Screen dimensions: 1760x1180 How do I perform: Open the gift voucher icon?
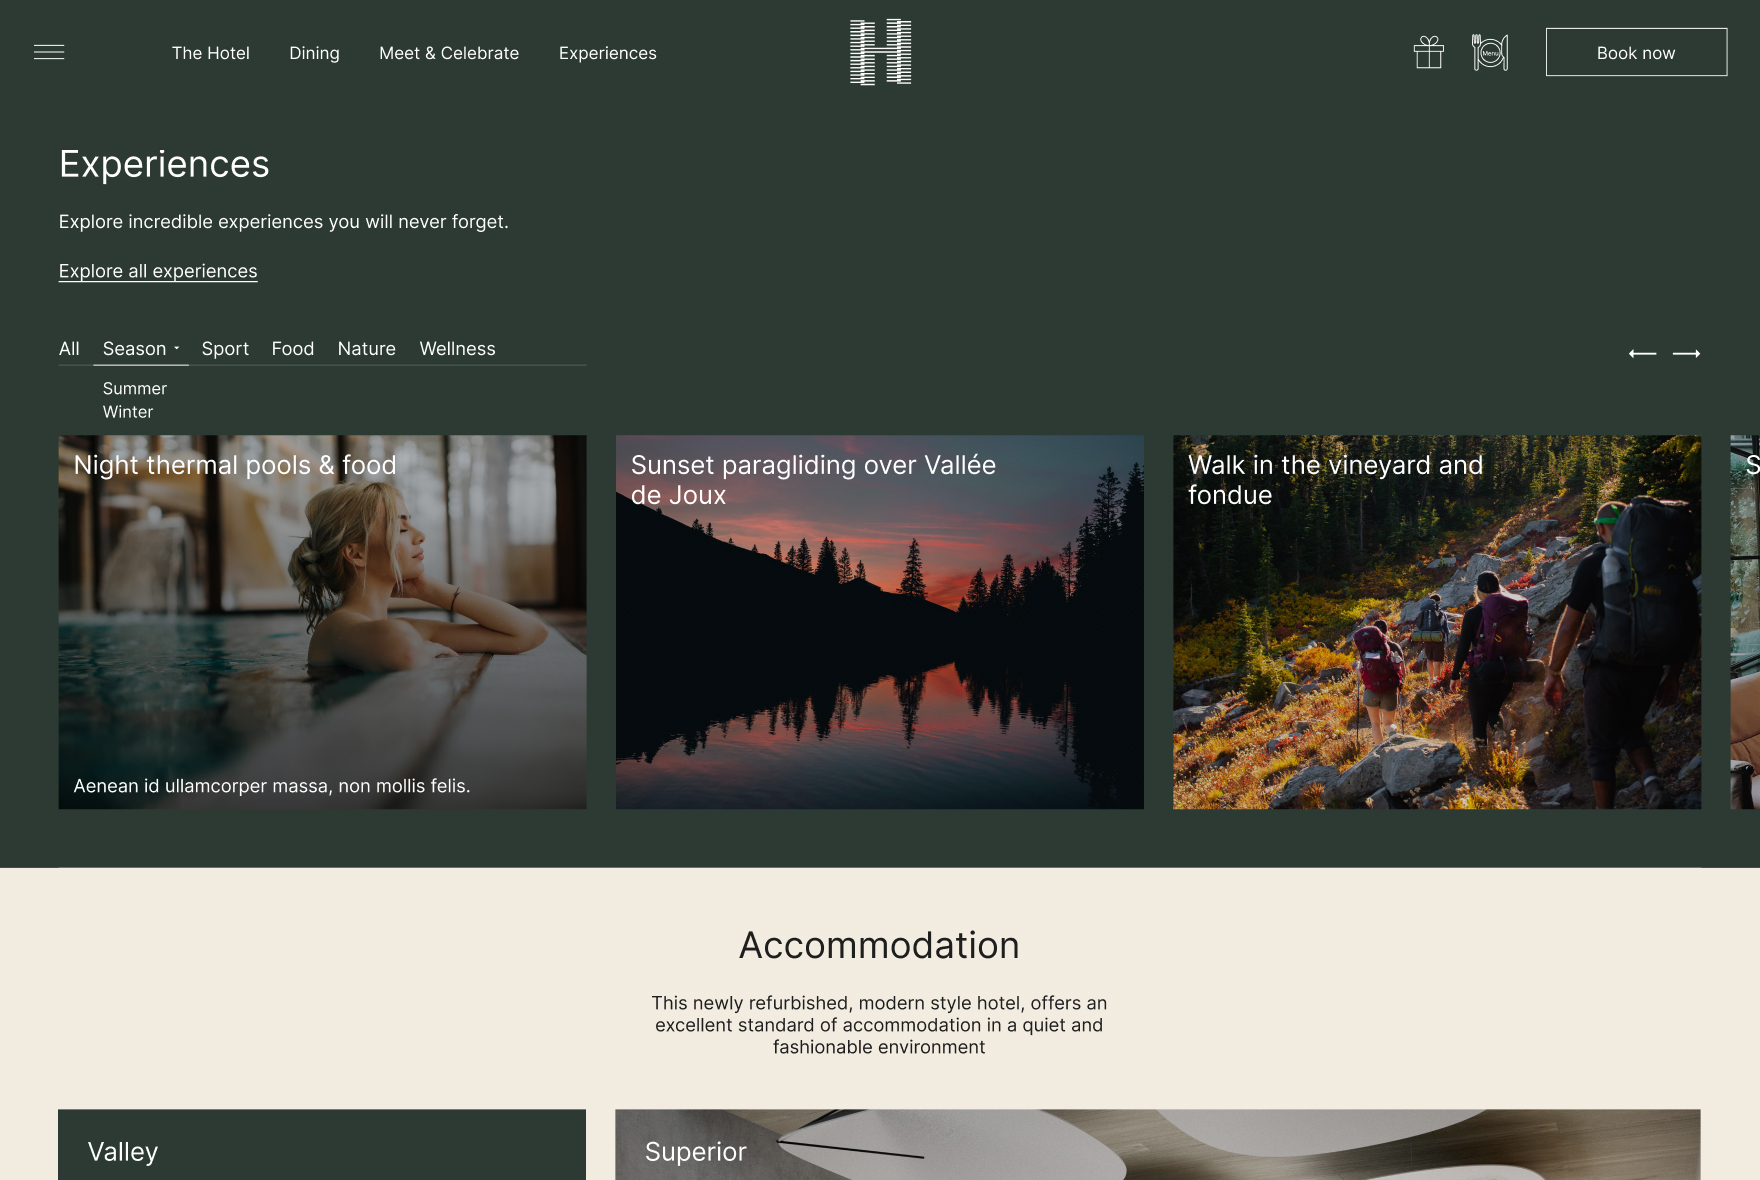pos(1428,52)
